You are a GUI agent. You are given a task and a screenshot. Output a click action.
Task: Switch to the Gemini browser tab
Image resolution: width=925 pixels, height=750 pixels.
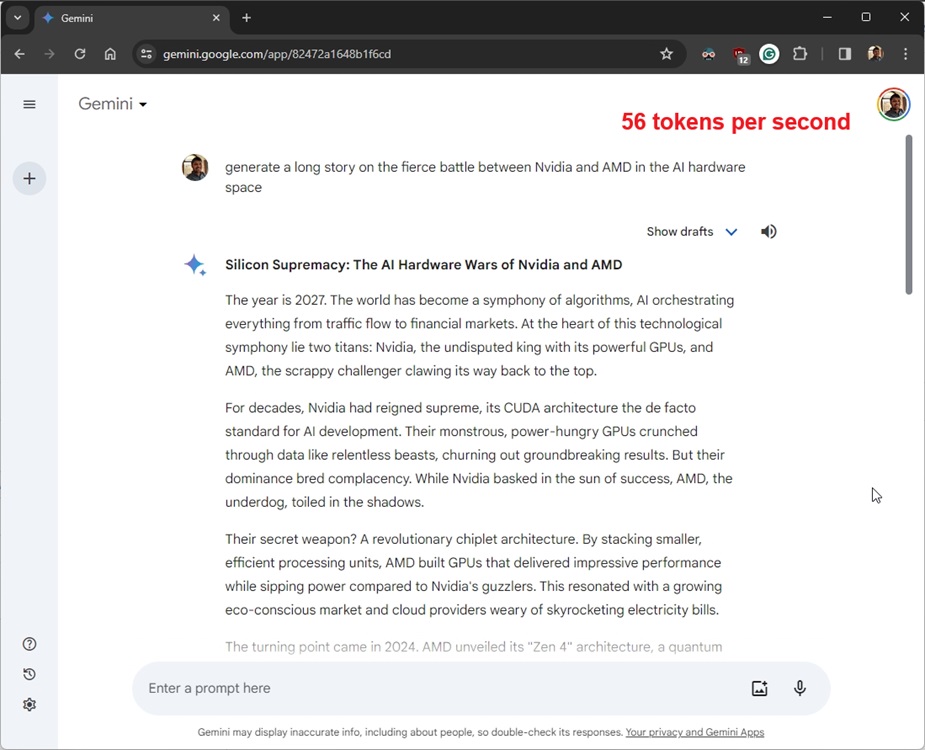pos(120,17)
